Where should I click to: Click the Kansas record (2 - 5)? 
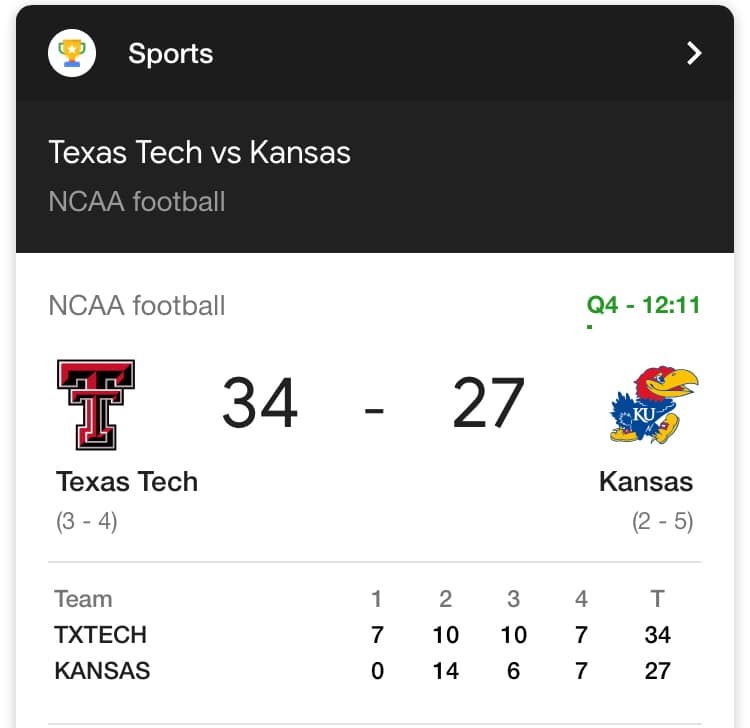click(662, 521)
